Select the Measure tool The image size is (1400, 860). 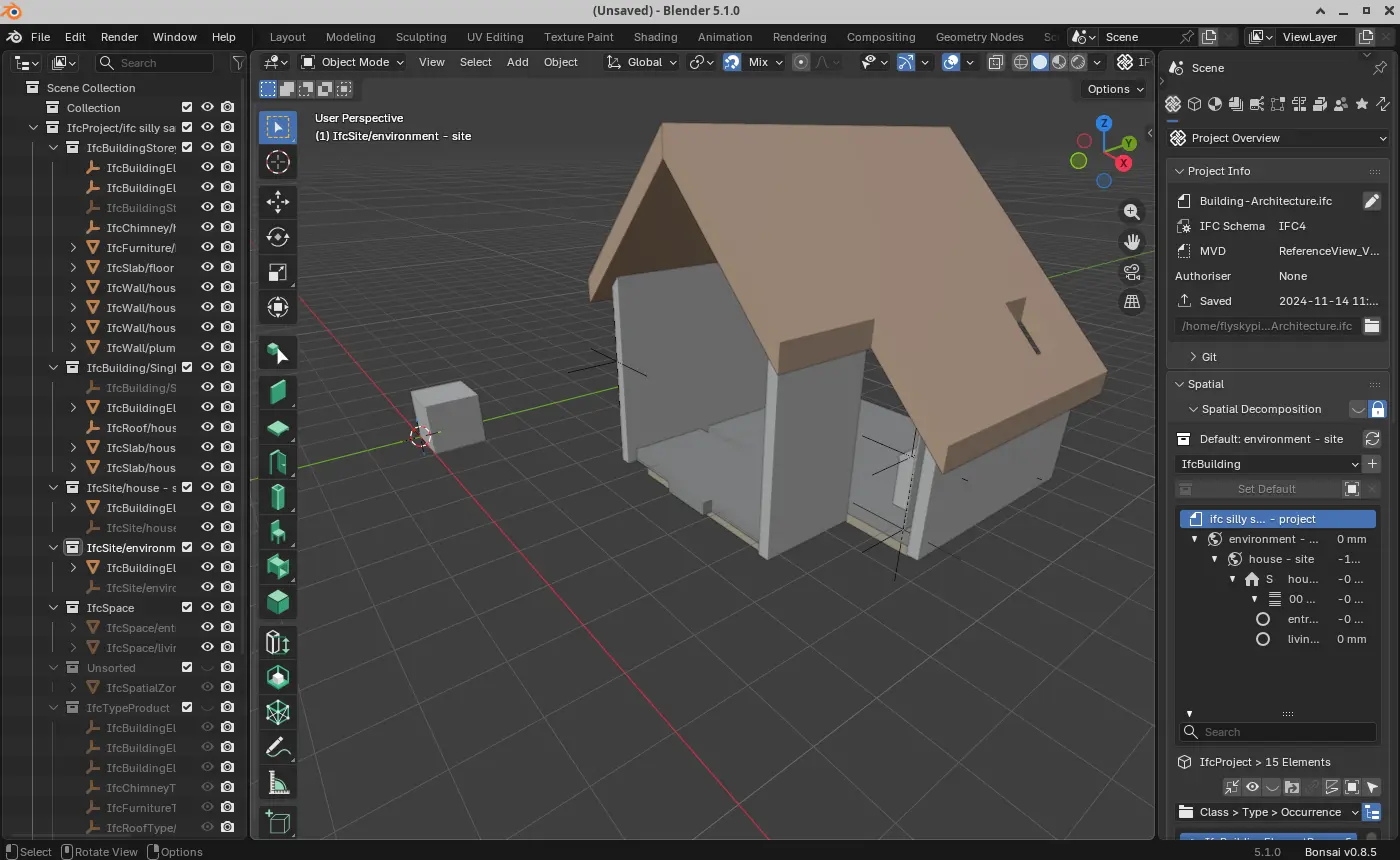click(278, 784)
